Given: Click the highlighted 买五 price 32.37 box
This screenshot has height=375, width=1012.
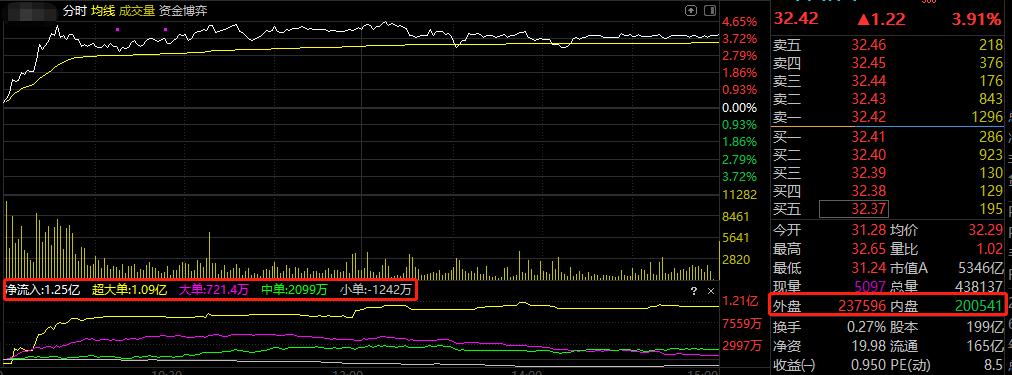Looking at the screenshot, I should tap(854, 209).
